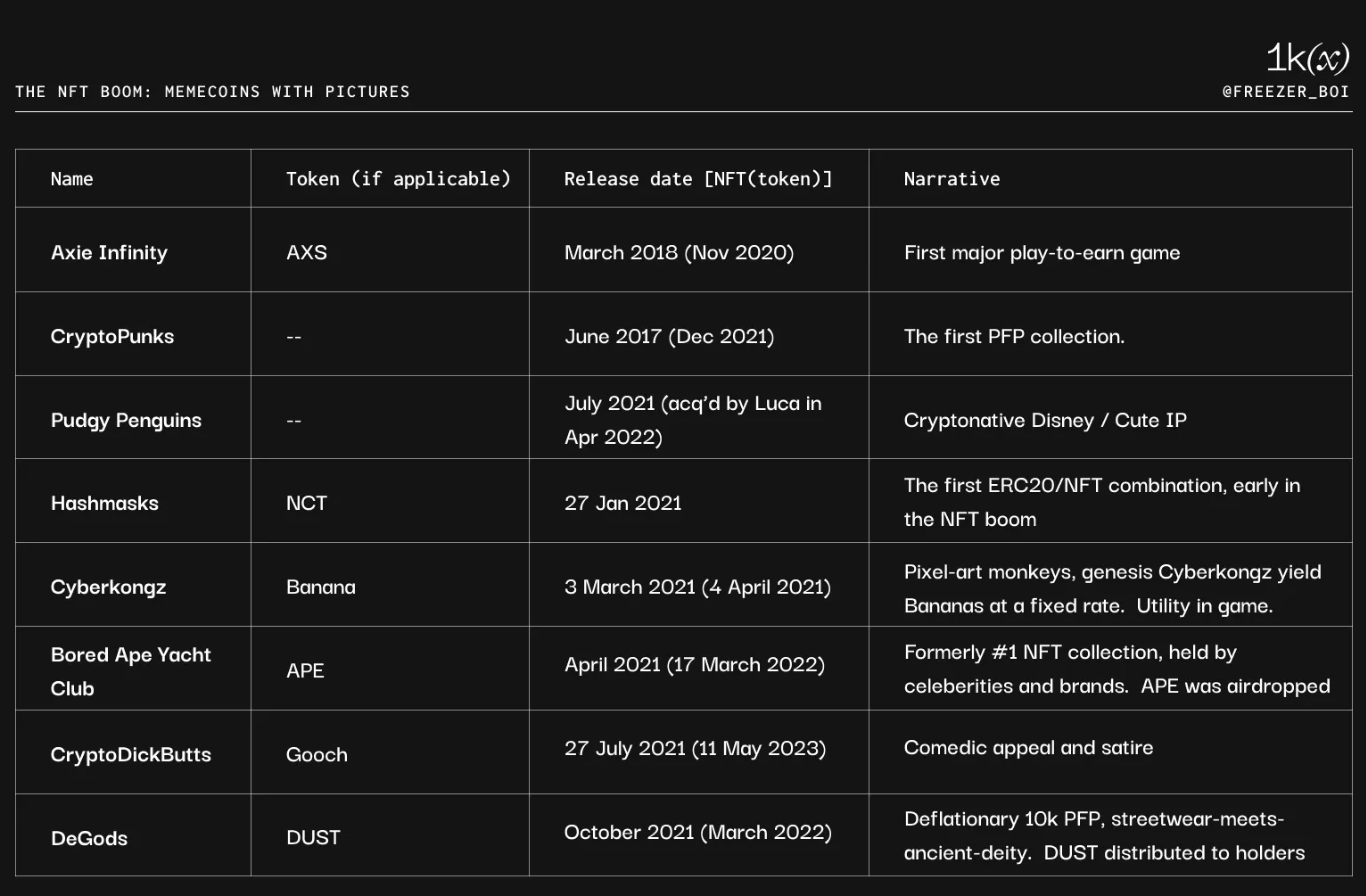
Task: Click the AXS token cell
Action: (306, 252)
